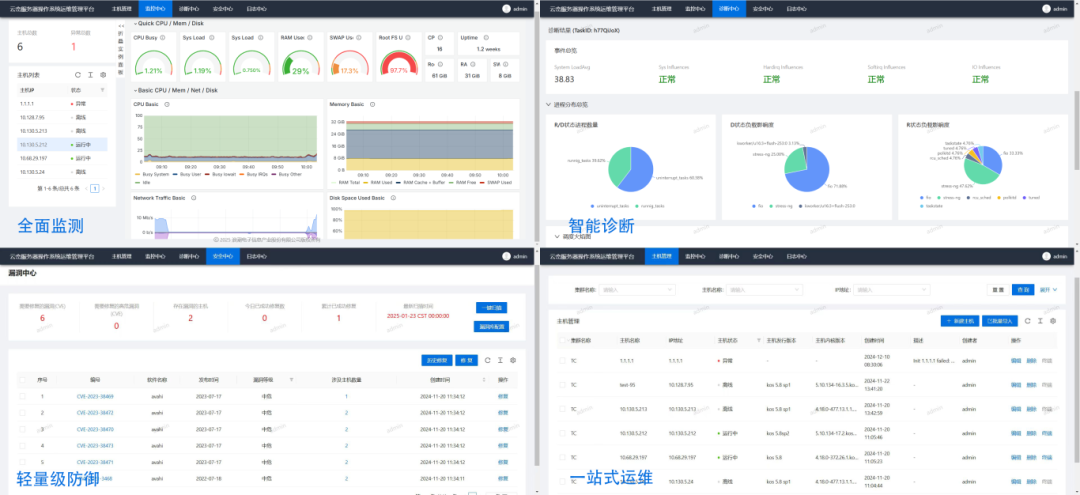Refresh the host list in monitoring sidebar
The height and width of the screenshot is (495, 1080).
point(77,74)
